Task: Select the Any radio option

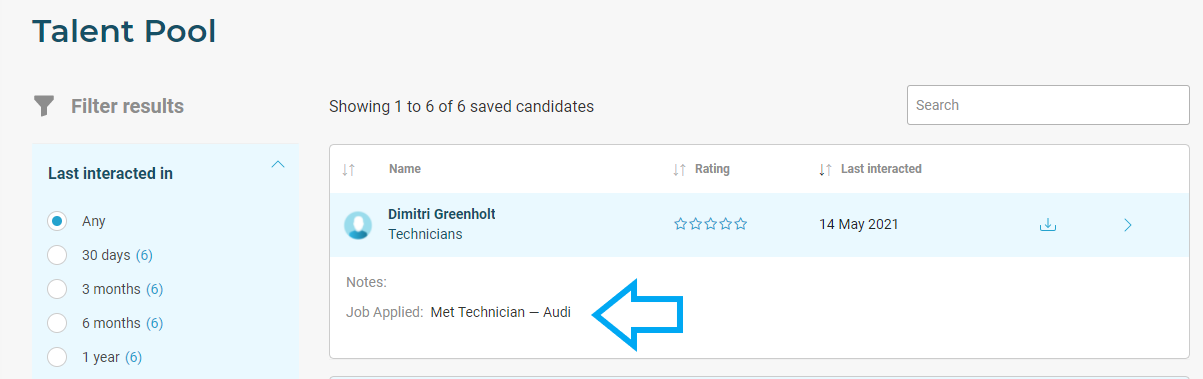Action: 58,221
